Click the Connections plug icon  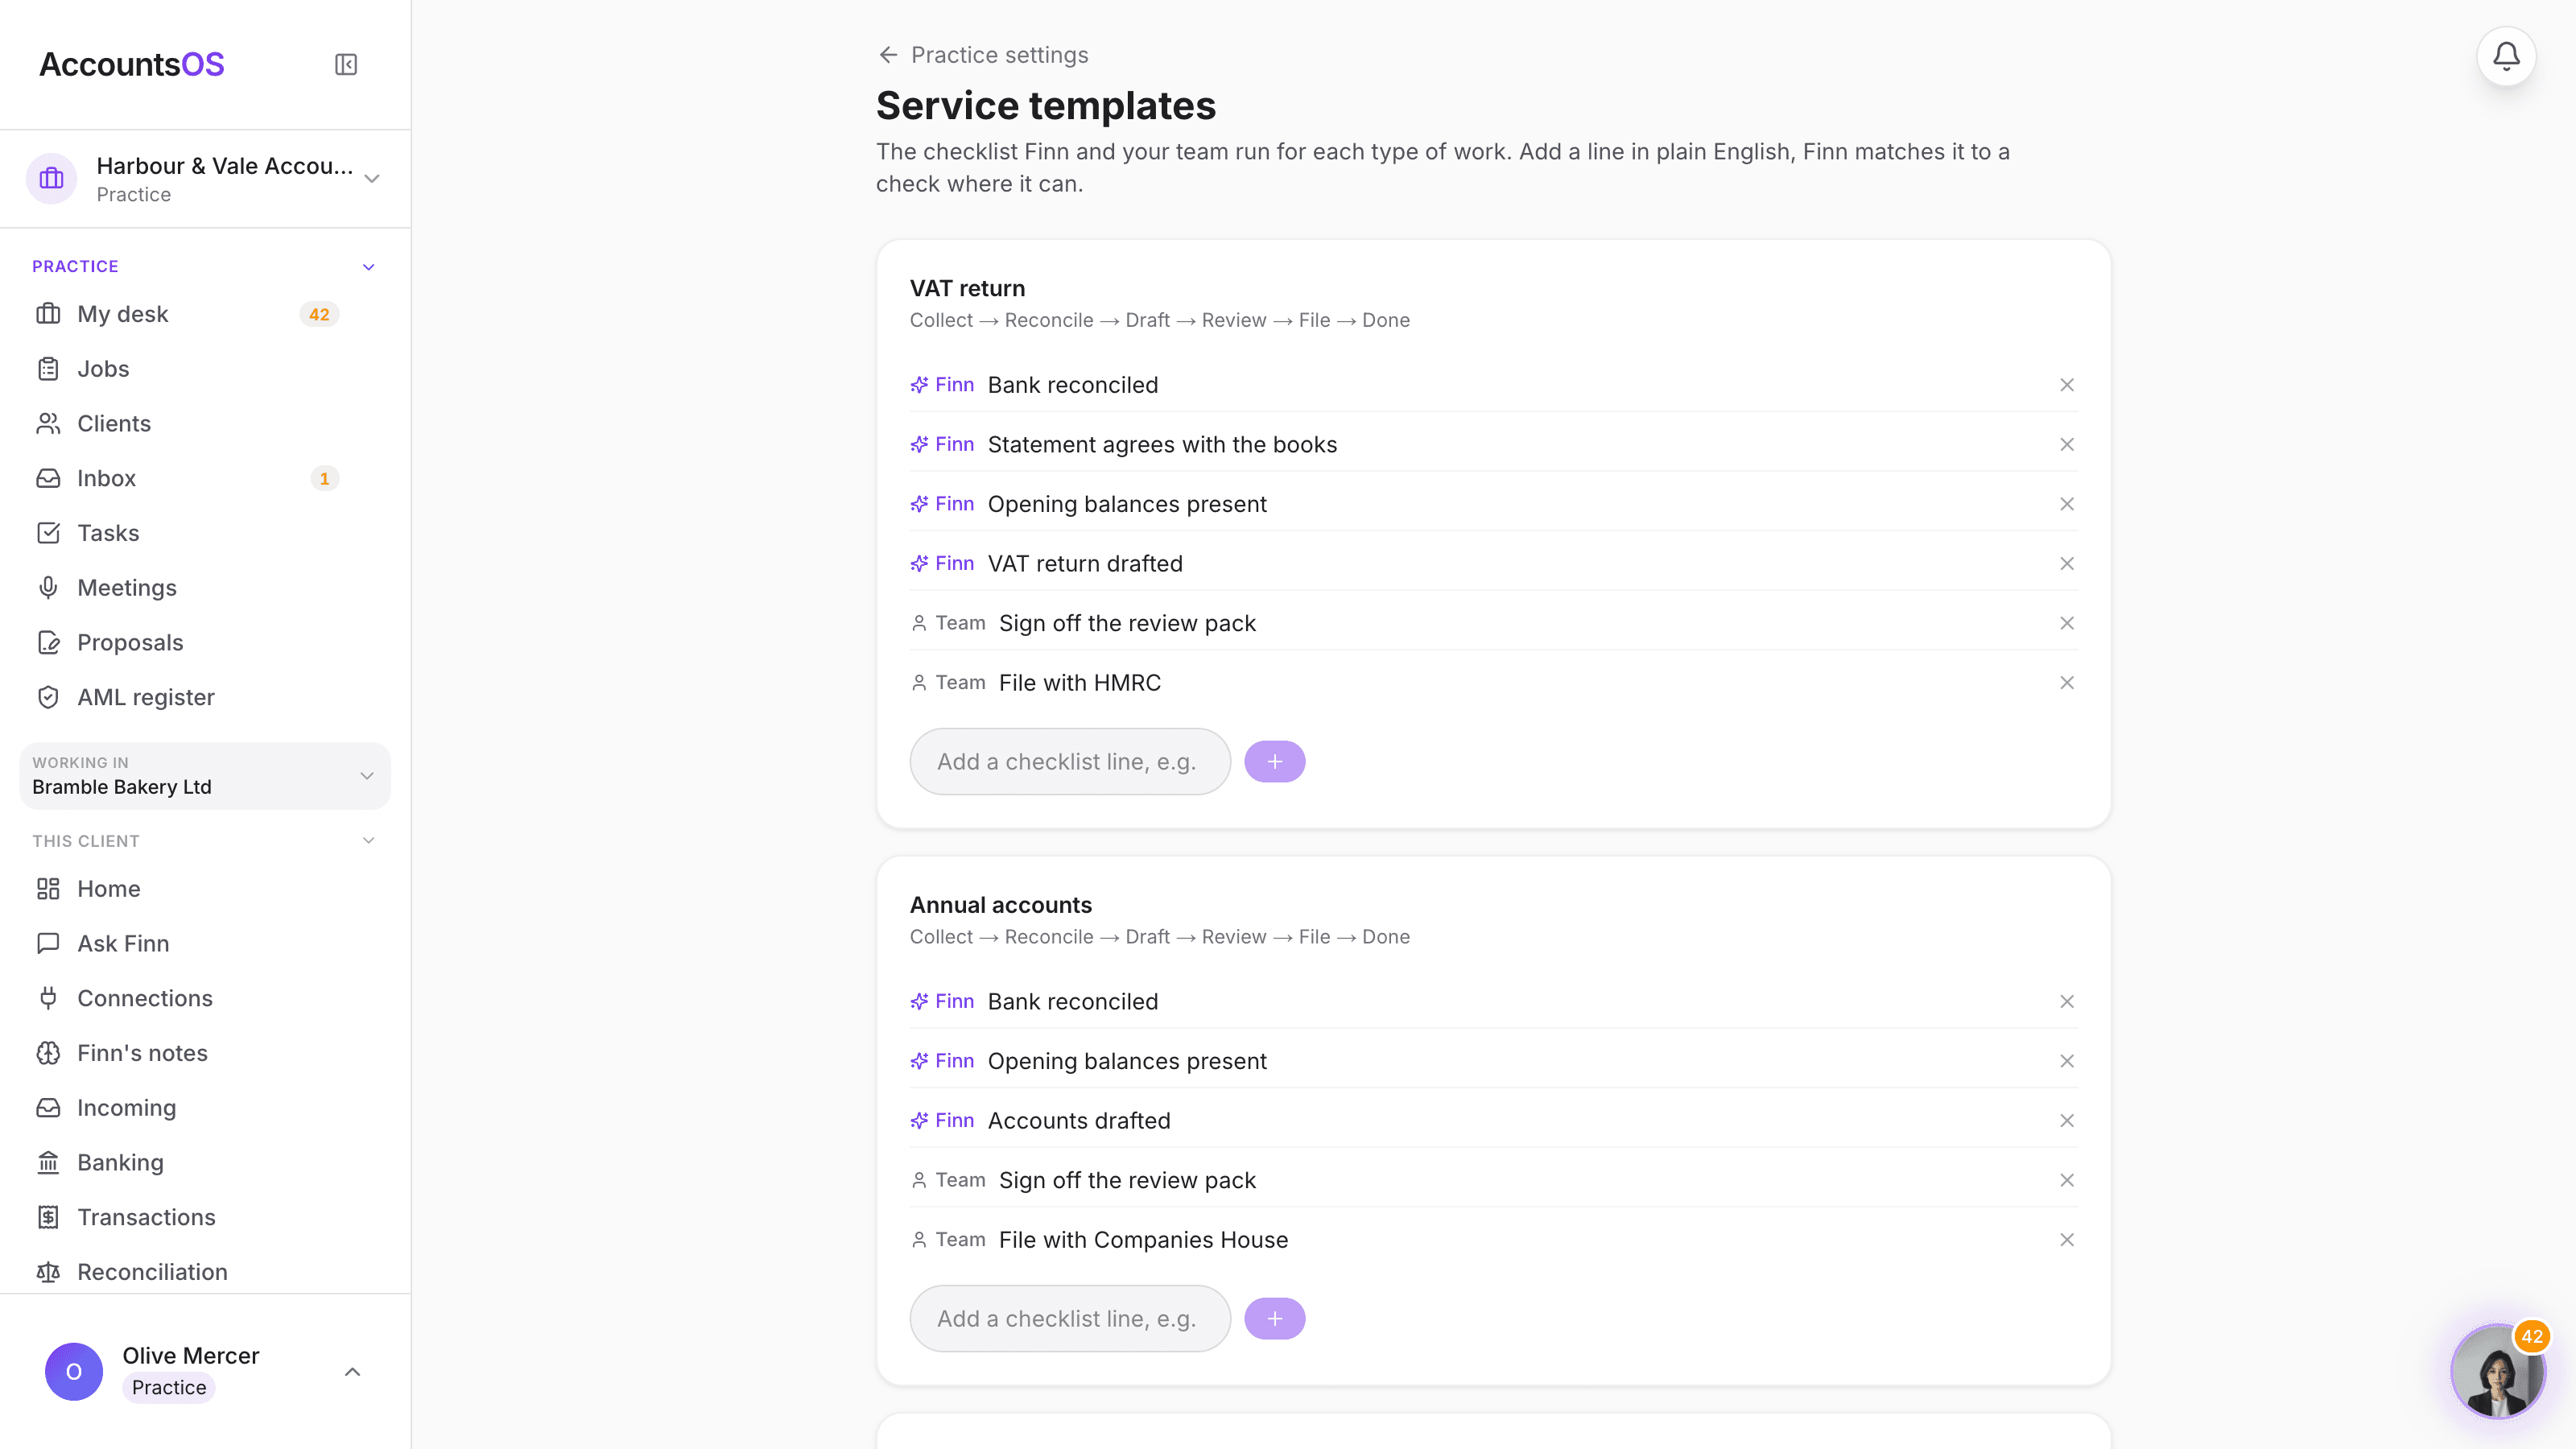[48, 998]
